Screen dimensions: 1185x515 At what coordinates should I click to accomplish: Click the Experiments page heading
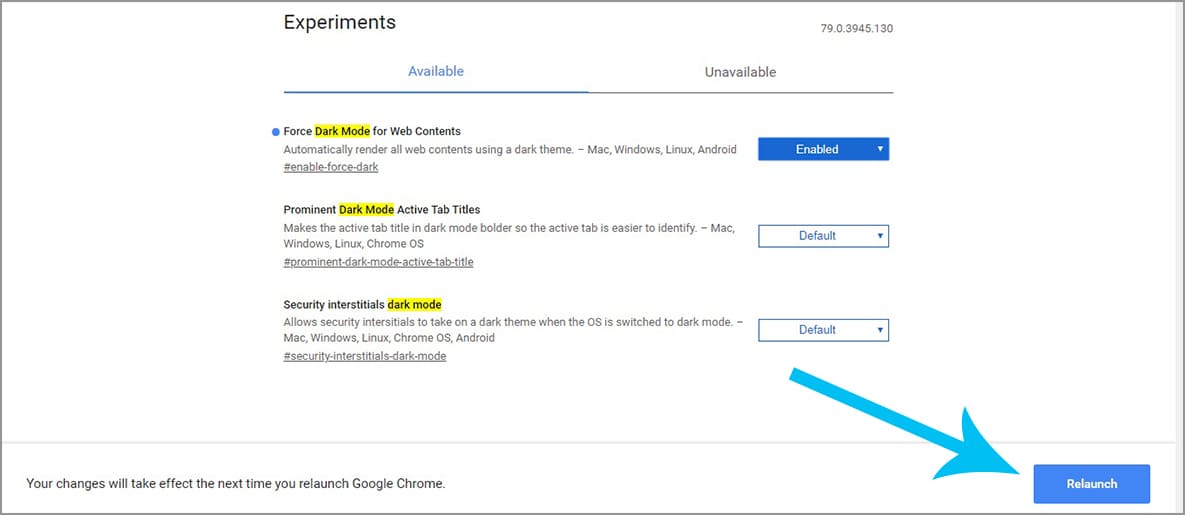(340, 22)
